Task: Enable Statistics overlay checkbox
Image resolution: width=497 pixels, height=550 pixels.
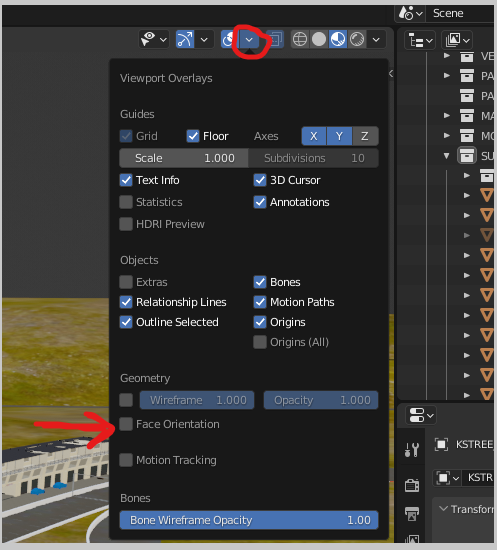Action: (126, 202)
